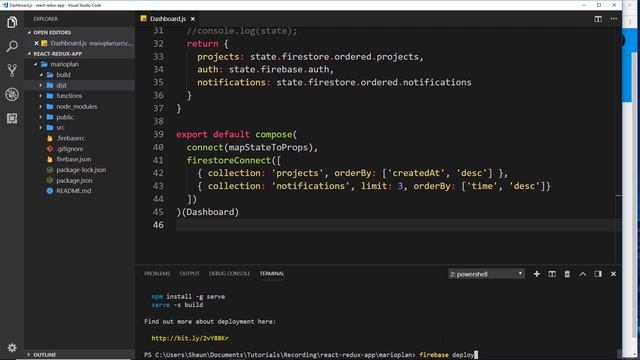Image resolution: width=640 pixels, height=360 pixels.
Task: Kill the terminal with trash icon
Action: pyautogui.click(x=567, y=274)
